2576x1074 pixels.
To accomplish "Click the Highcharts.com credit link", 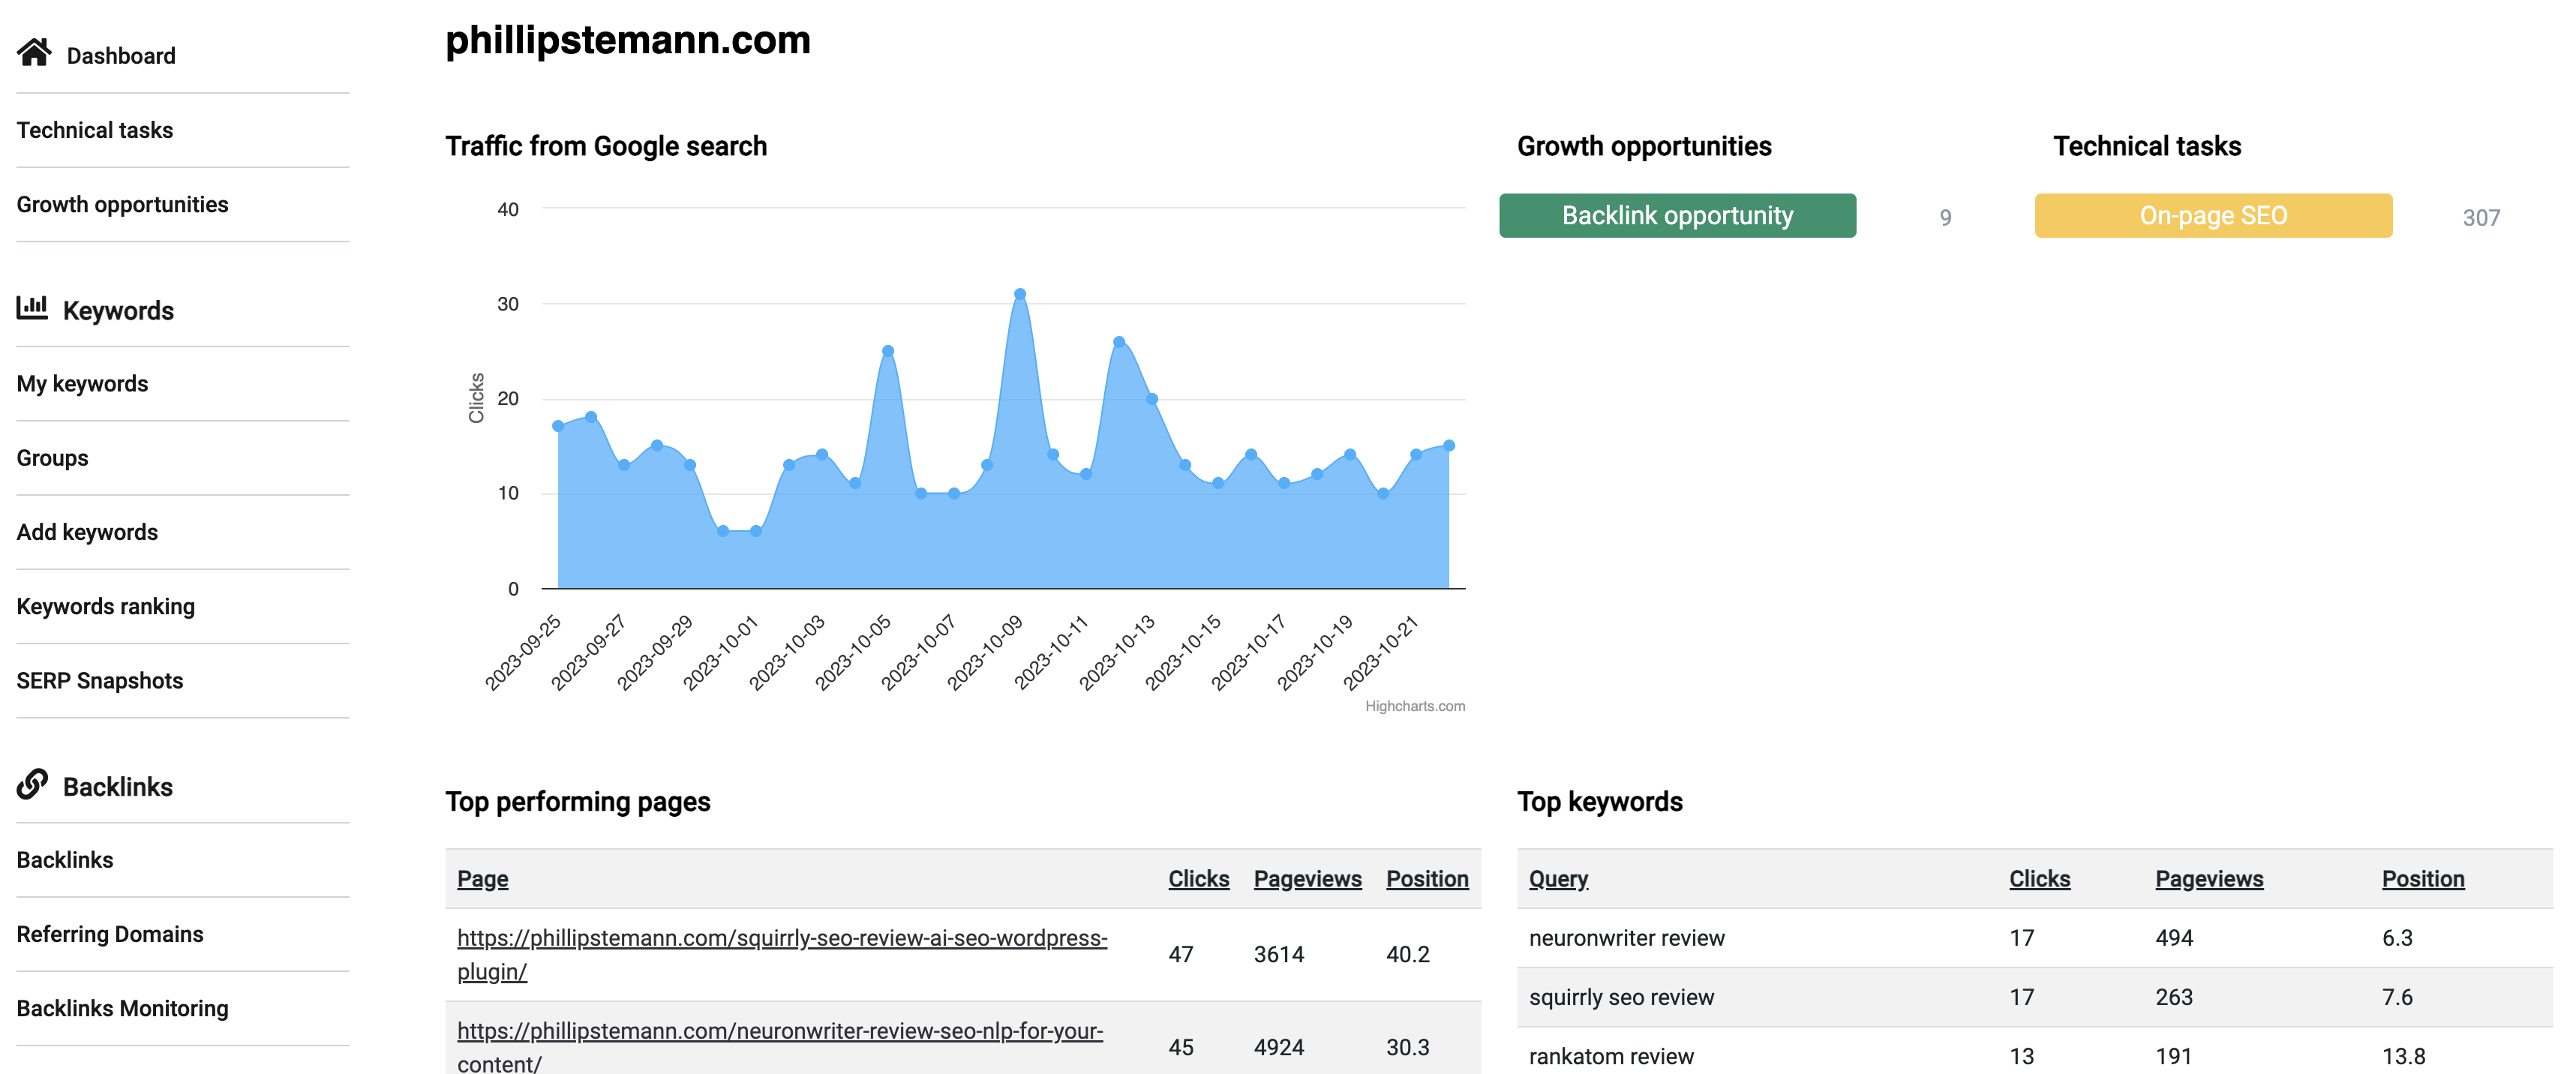I will [x=1414, y=706].
